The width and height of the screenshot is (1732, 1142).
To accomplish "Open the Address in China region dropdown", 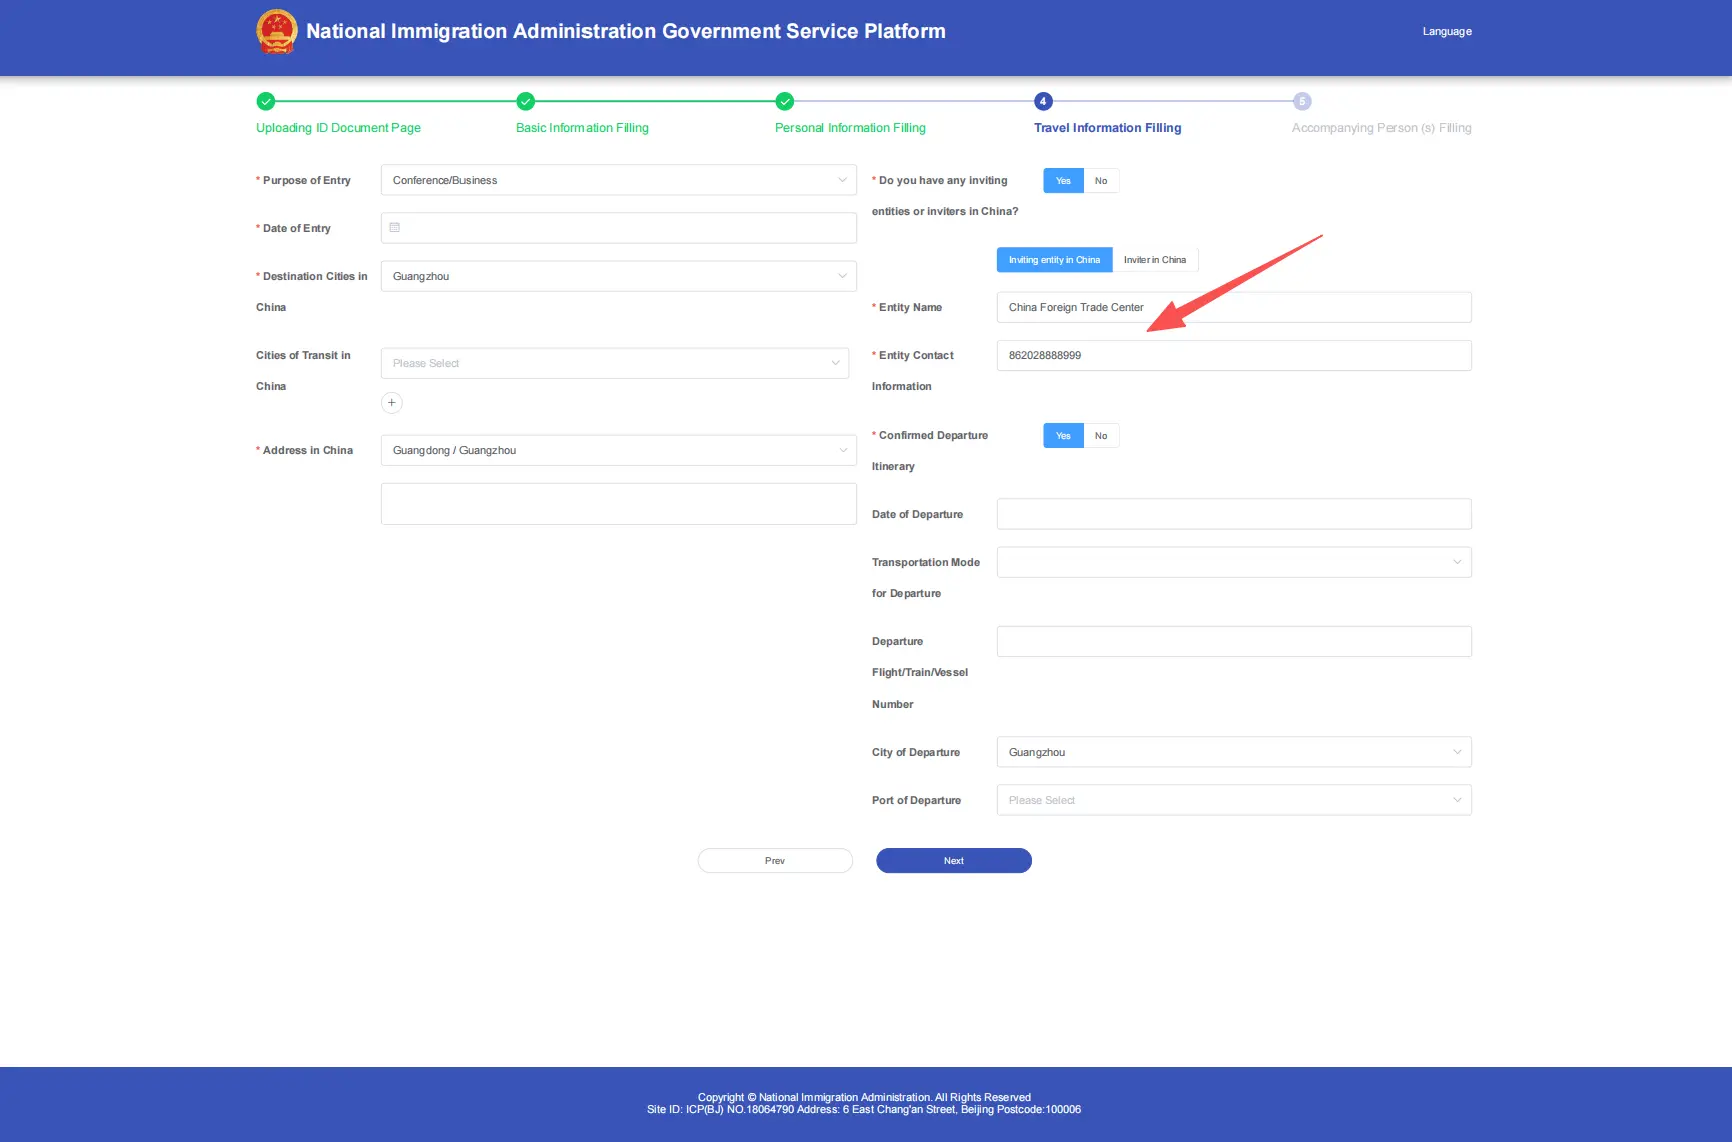I will tap(619, 450).
